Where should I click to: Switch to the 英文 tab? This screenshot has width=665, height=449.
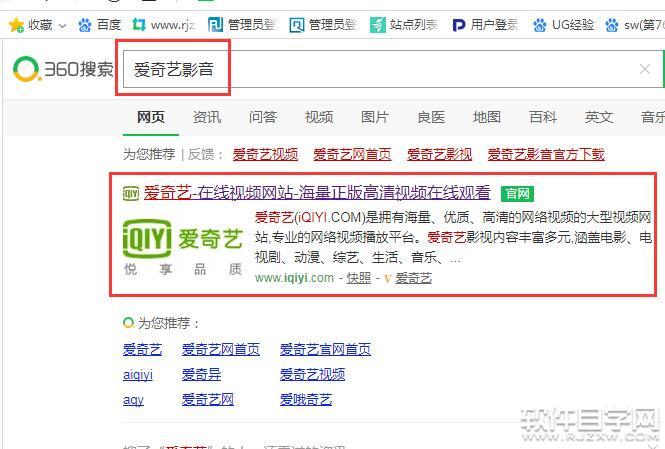point(599,117)
